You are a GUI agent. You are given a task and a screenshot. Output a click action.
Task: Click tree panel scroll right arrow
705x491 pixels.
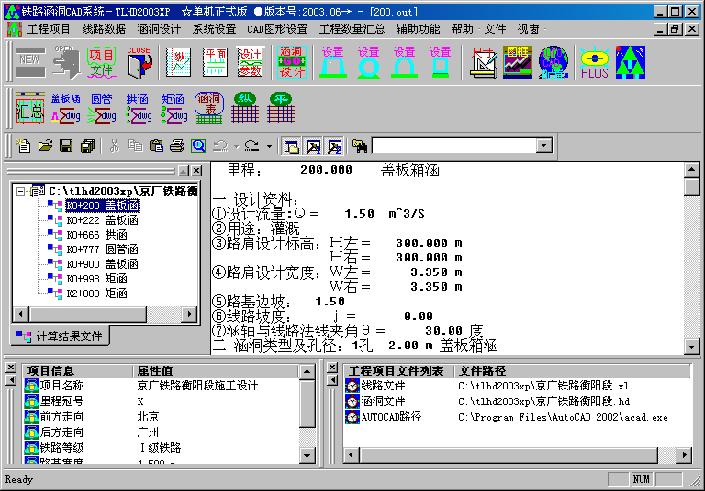189,313
